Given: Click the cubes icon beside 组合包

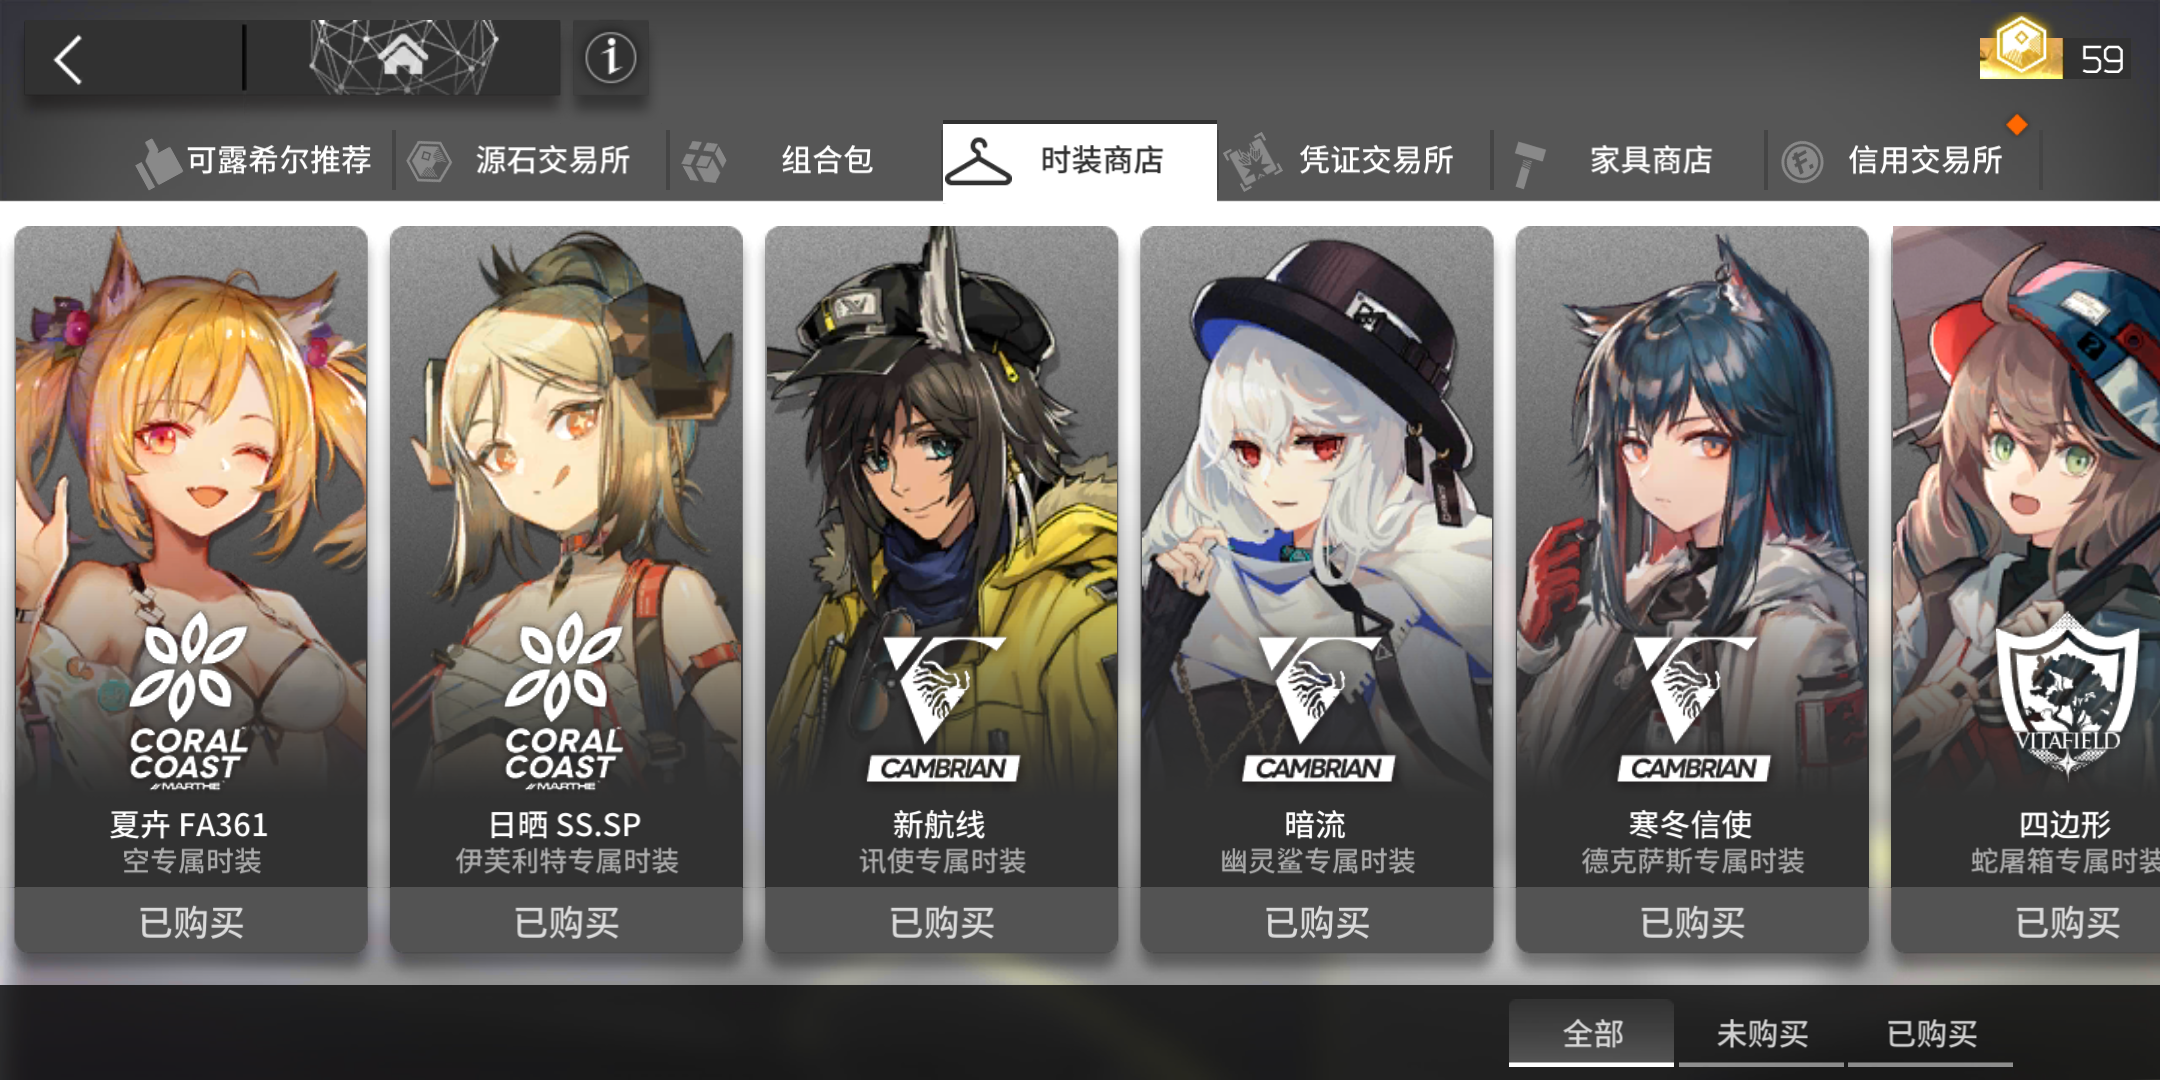Looking at the screenshot, I should (x=704, y=162).
